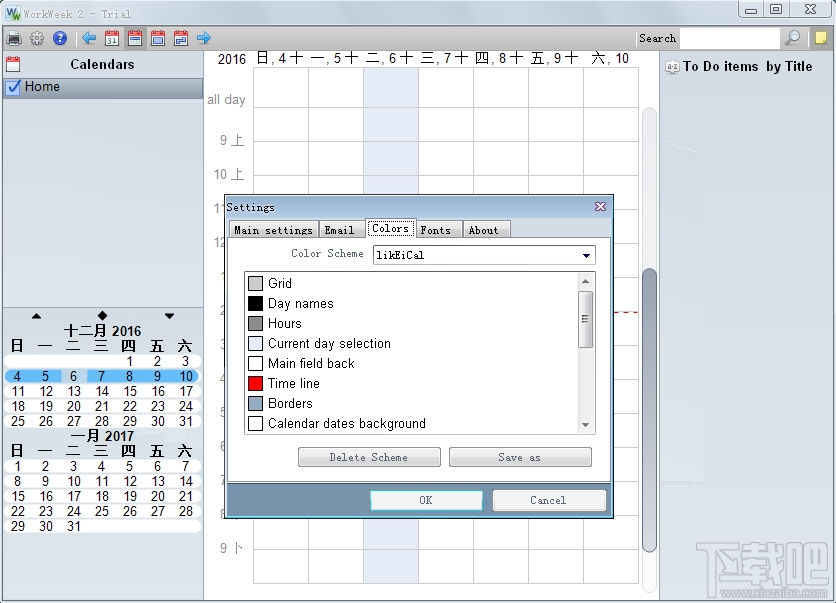Click Current day selection color swatch
The image size is (836, 603).
(x=255, y=343)
